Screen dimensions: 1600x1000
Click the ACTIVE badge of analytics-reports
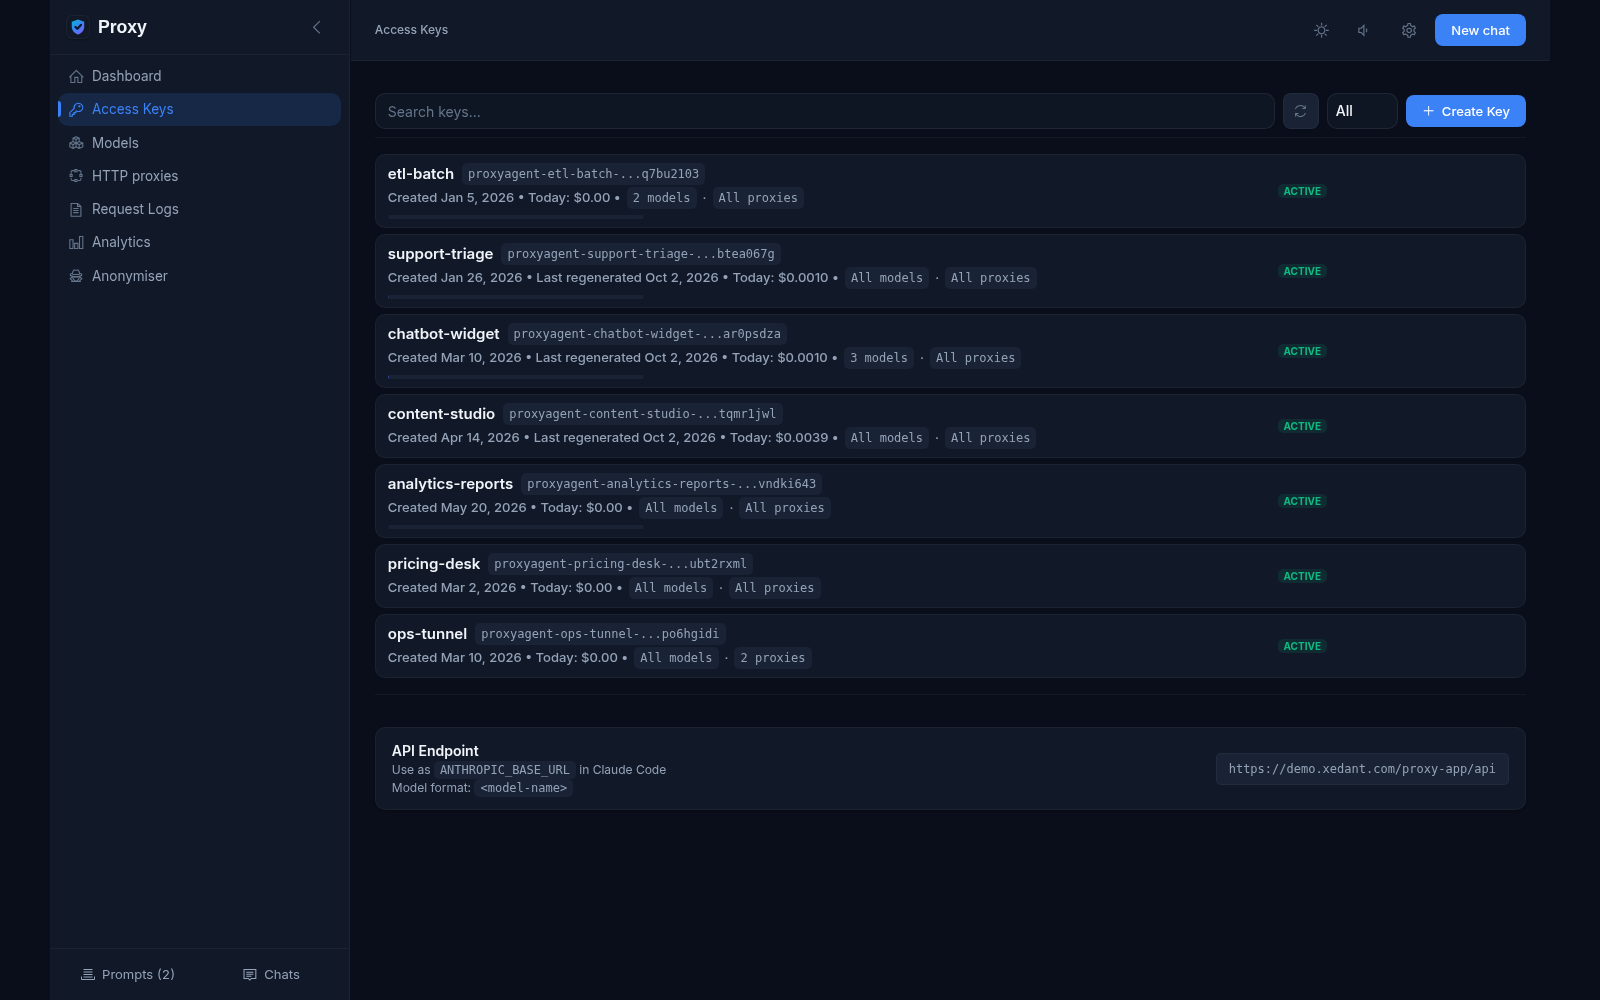[1302, 501]
